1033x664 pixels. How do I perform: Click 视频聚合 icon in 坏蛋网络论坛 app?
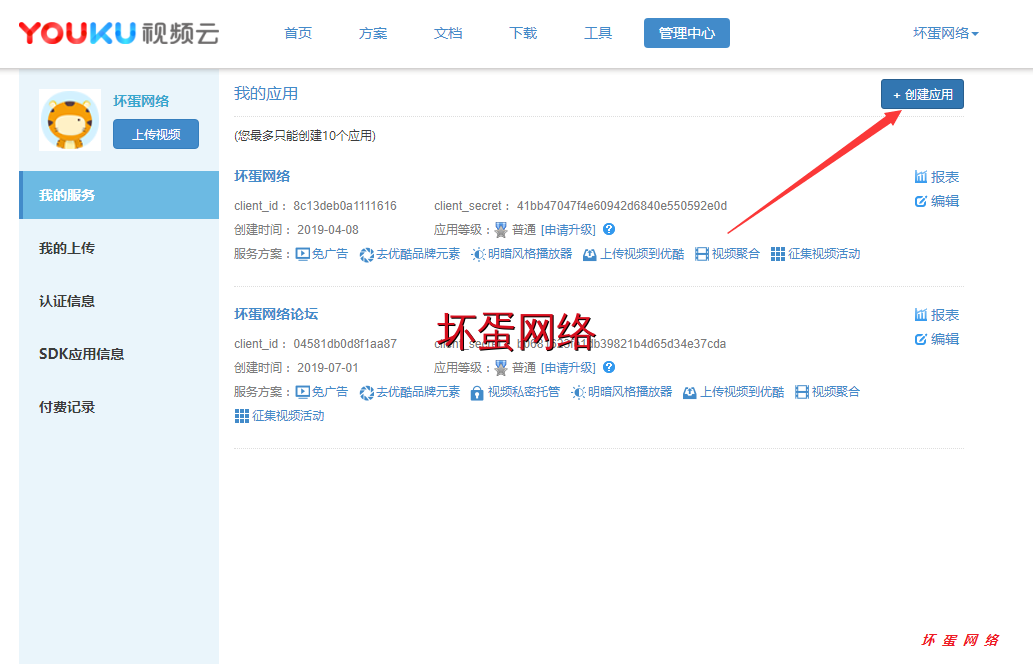pyautogui.click(x=802, y=392)
